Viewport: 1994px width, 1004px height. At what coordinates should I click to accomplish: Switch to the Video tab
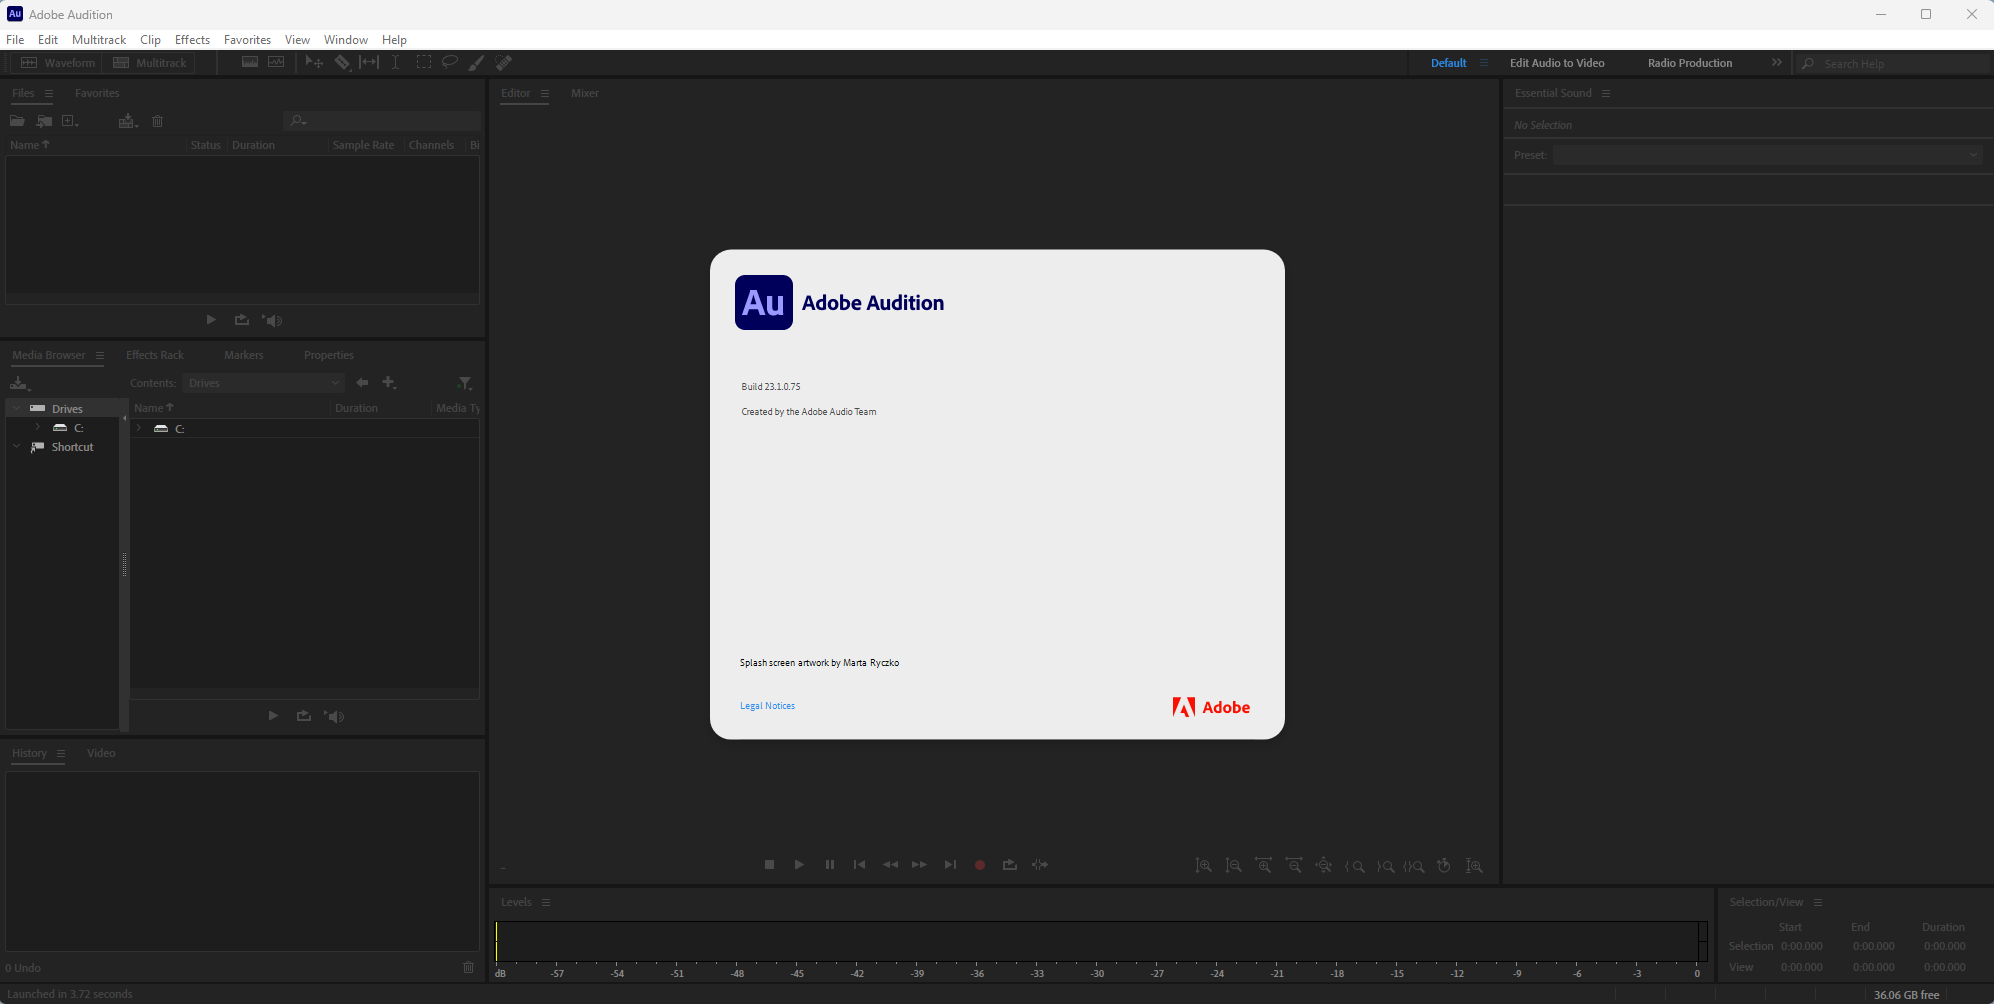point(101,753)
